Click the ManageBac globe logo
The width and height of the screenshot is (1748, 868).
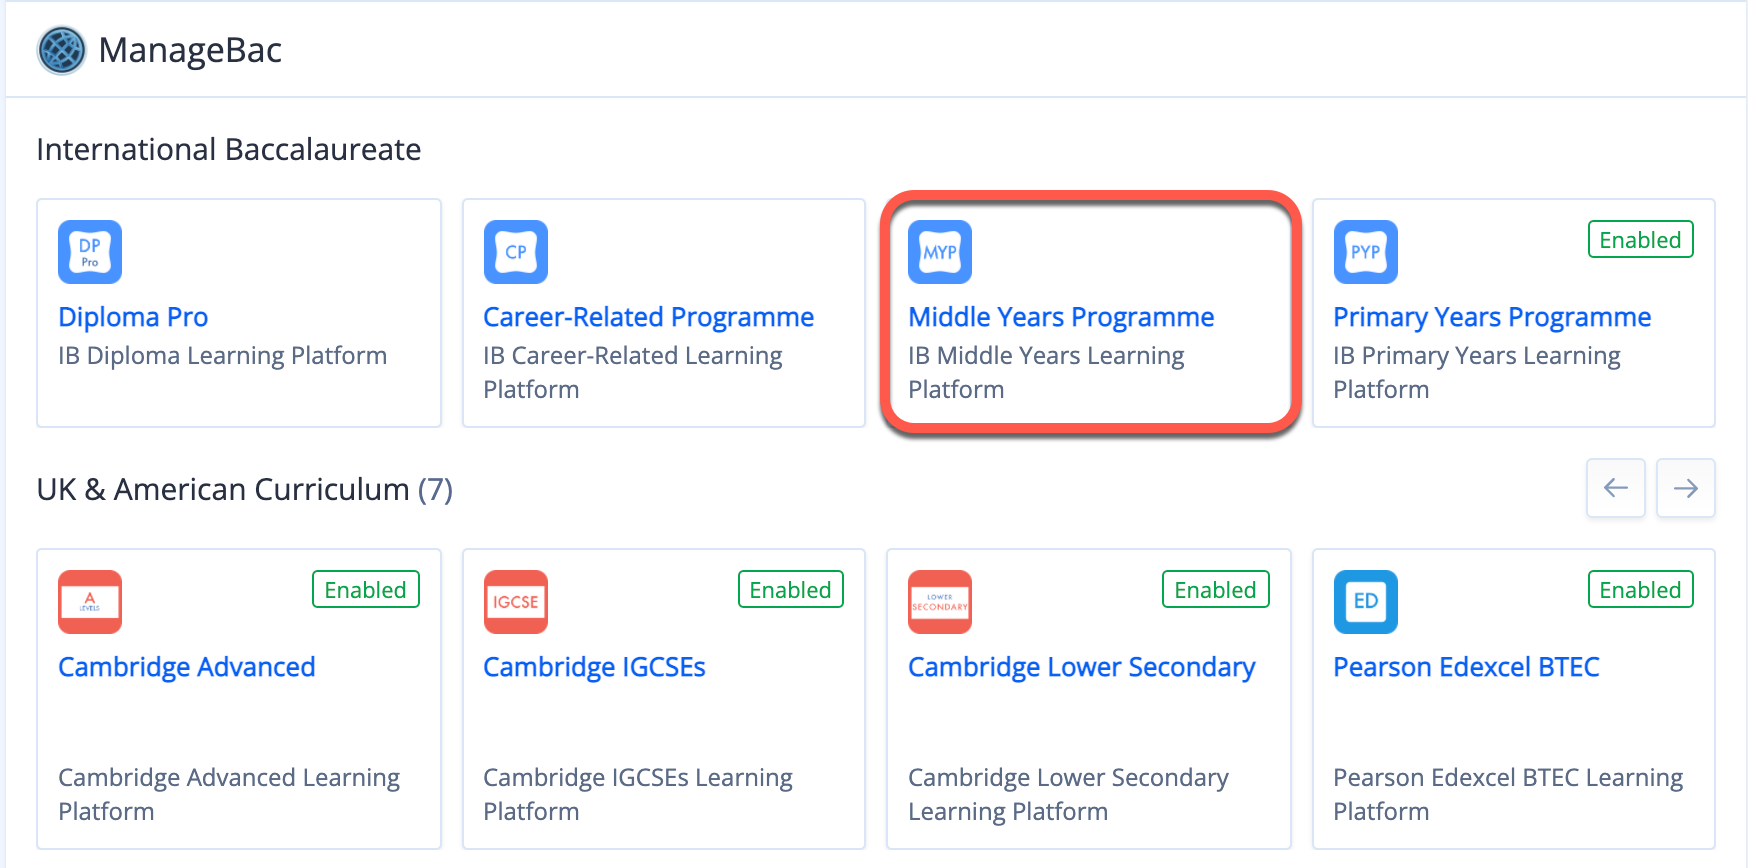tap(62, 50)
